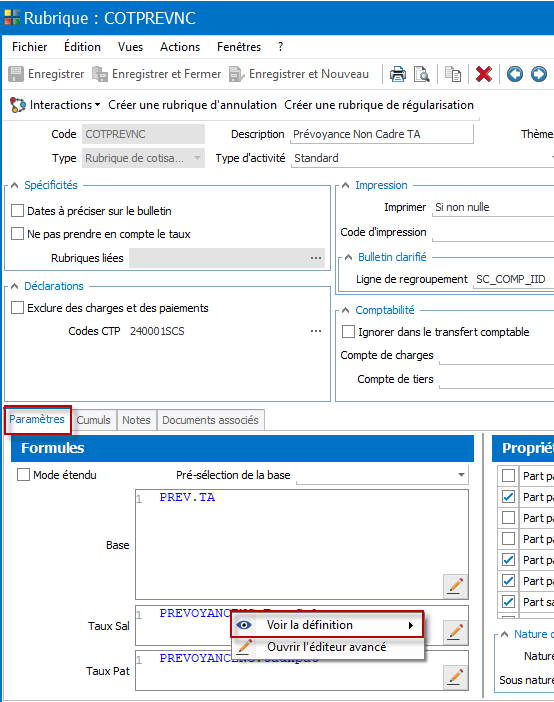Image resolution: width=554 pixels, height=702 pixels.
Task: Check Ne pas prendre en compte le taux
Action: pyautogui.click(x=17, y=234)
